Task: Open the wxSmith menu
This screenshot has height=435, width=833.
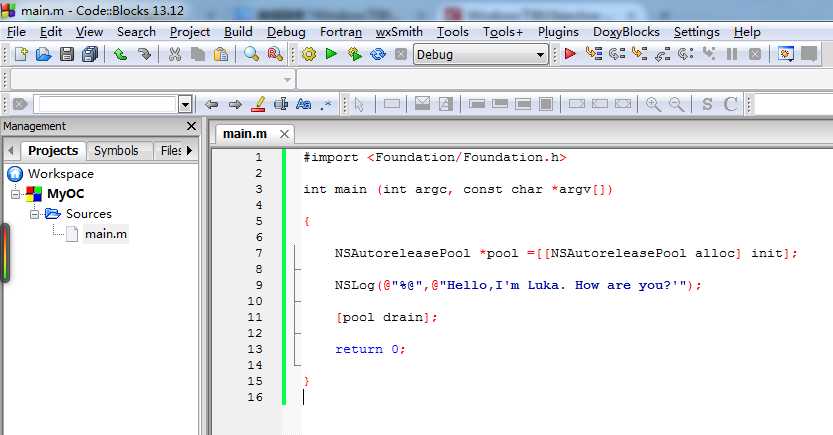Action: point(399,32)
